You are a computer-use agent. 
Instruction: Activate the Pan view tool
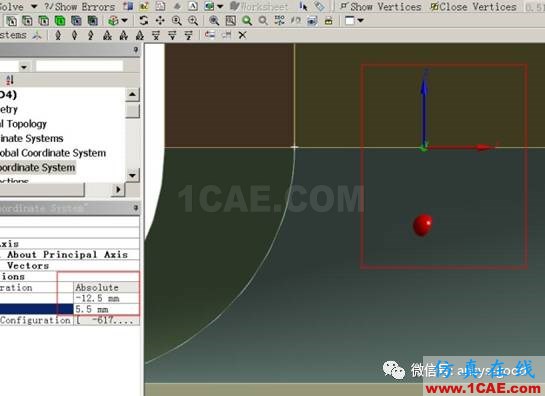tap(160, 21)
